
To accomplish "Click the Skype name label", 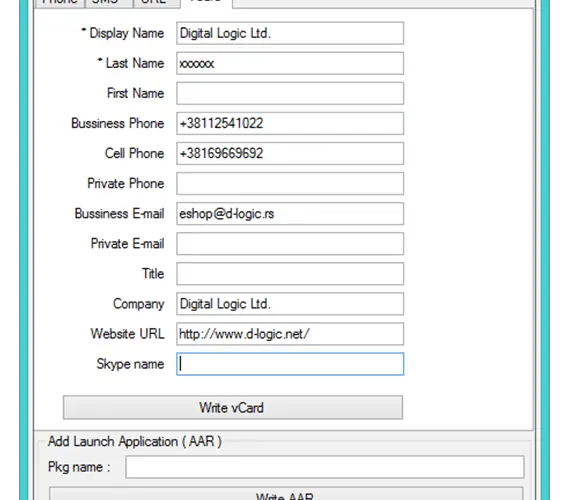I will [x=130, y=364].
